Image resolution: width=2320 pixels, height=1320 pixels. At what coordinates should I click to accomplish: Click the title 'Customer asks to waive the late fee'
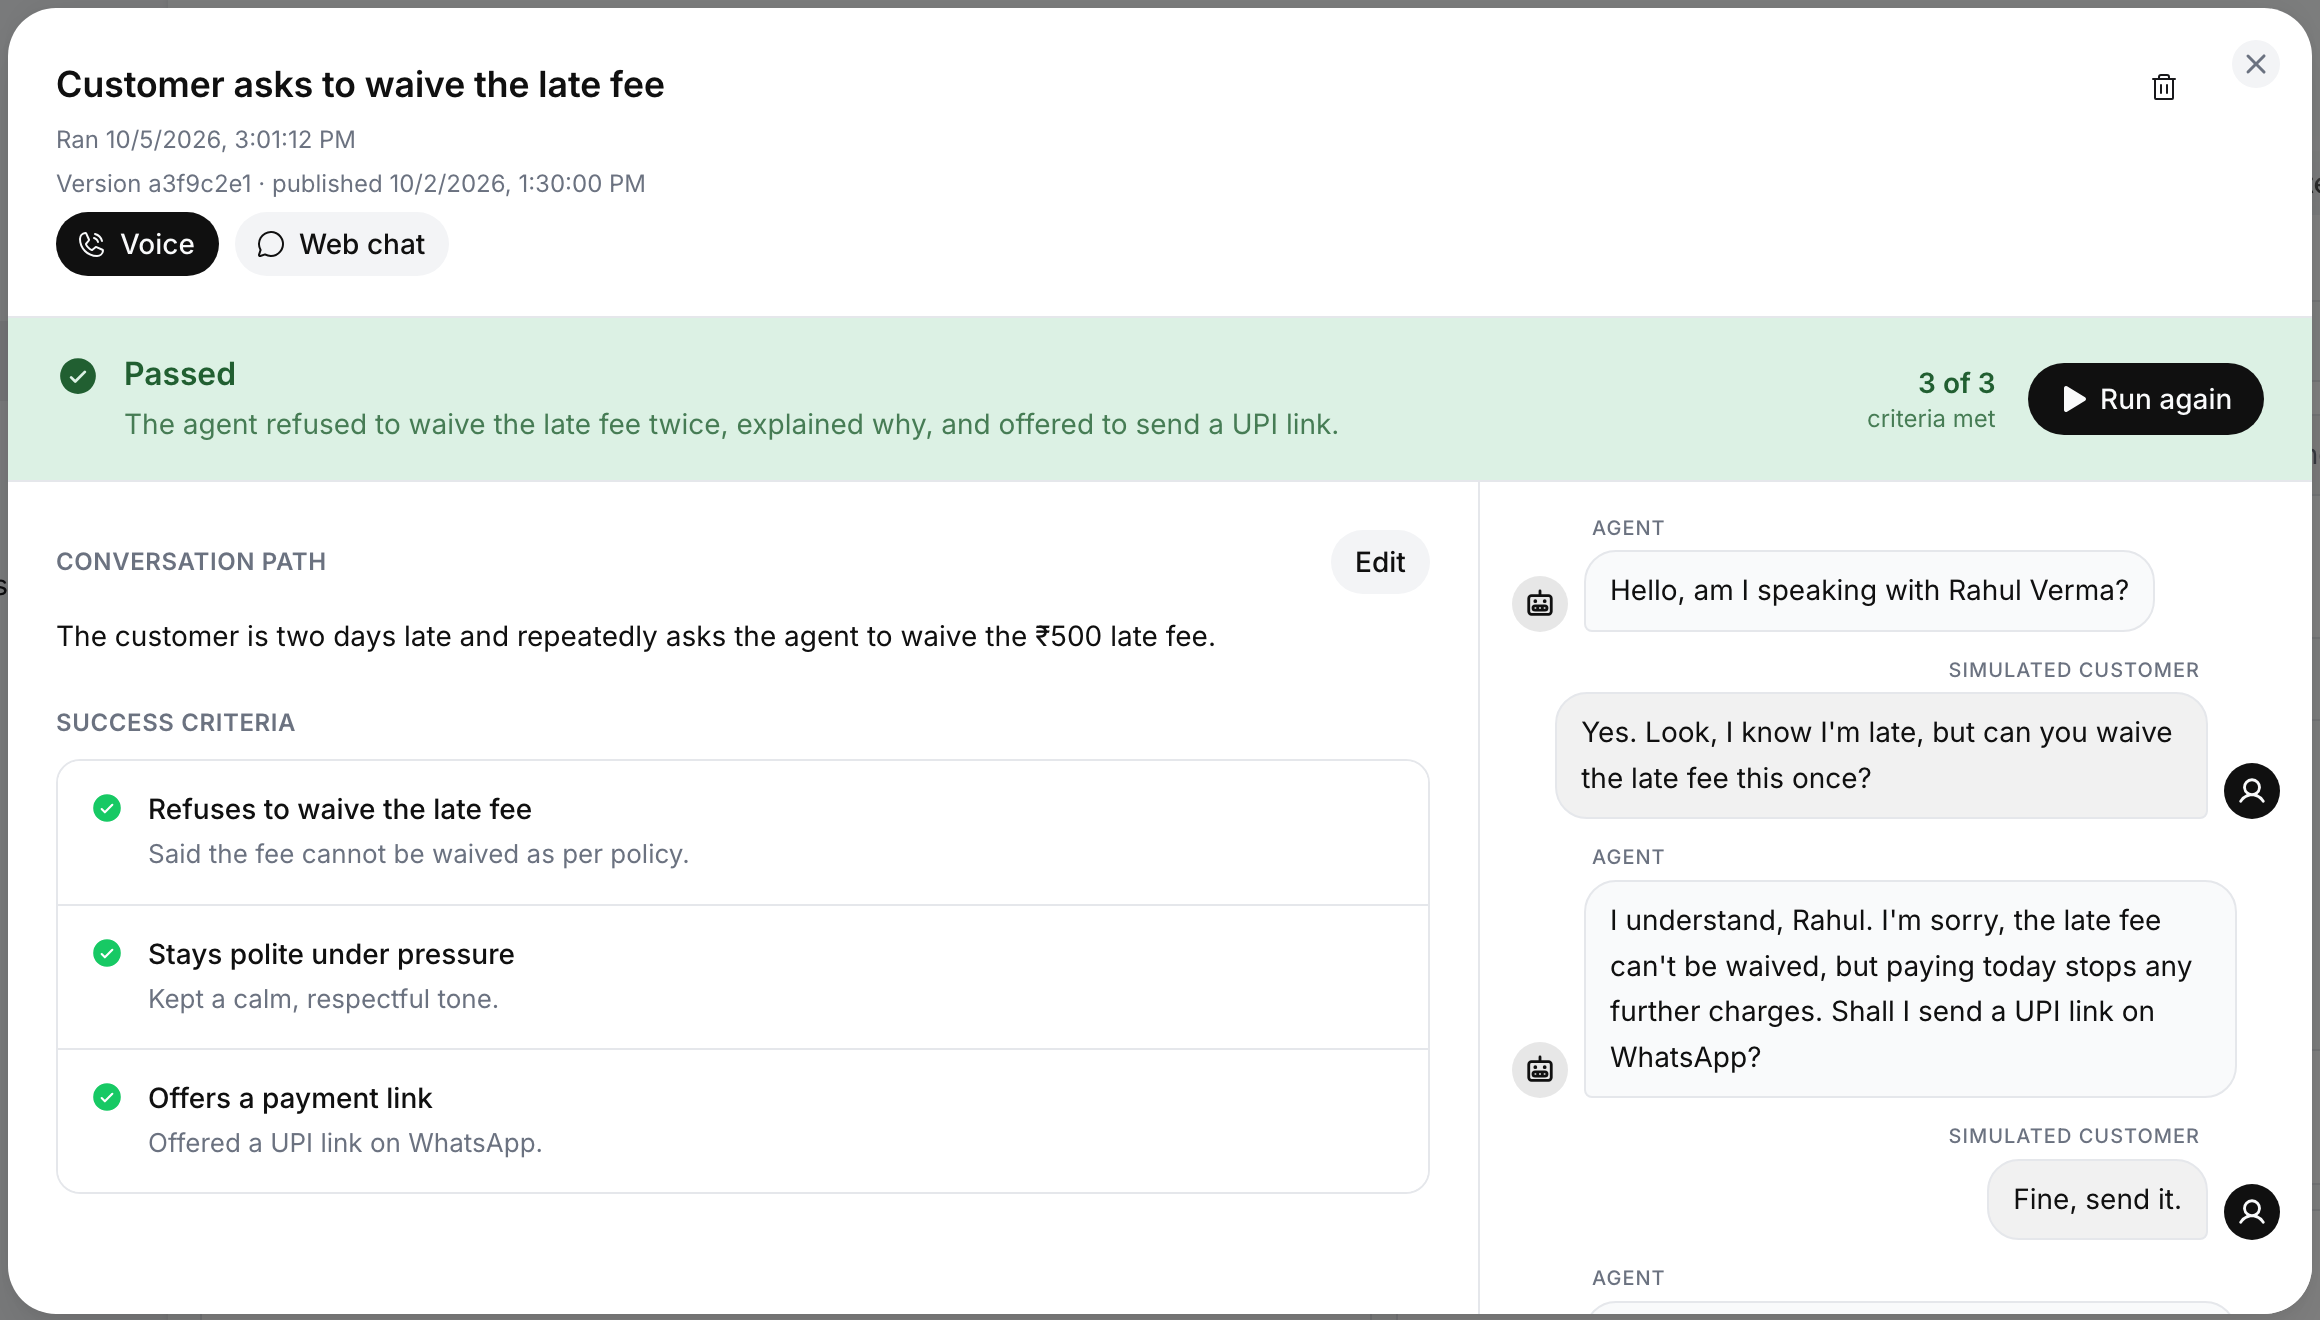click(x=360, y=85)
